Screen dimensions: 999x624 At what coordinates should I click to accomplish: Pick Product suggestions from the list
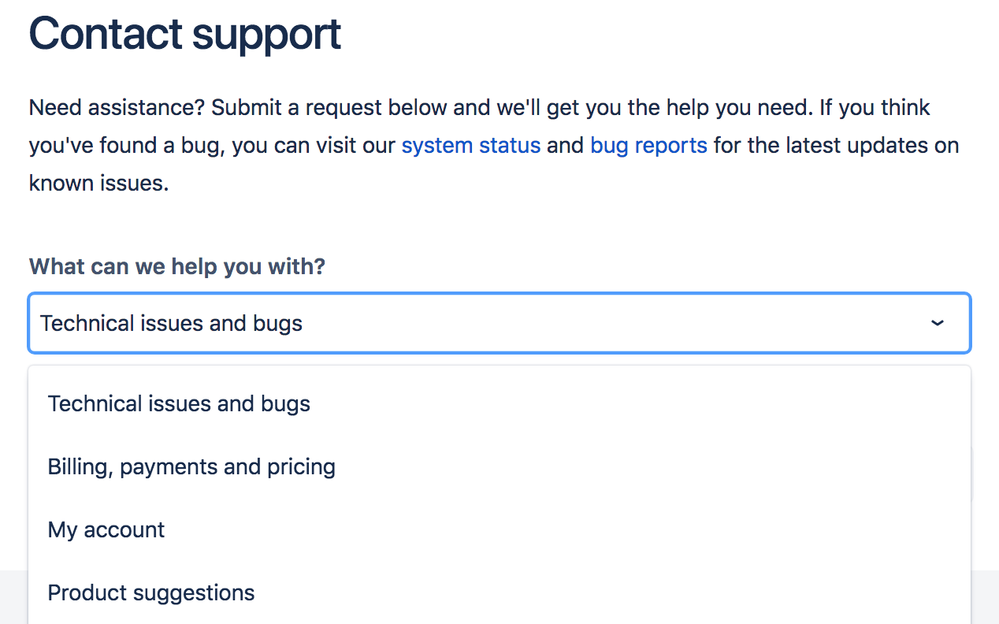[151, 593]
